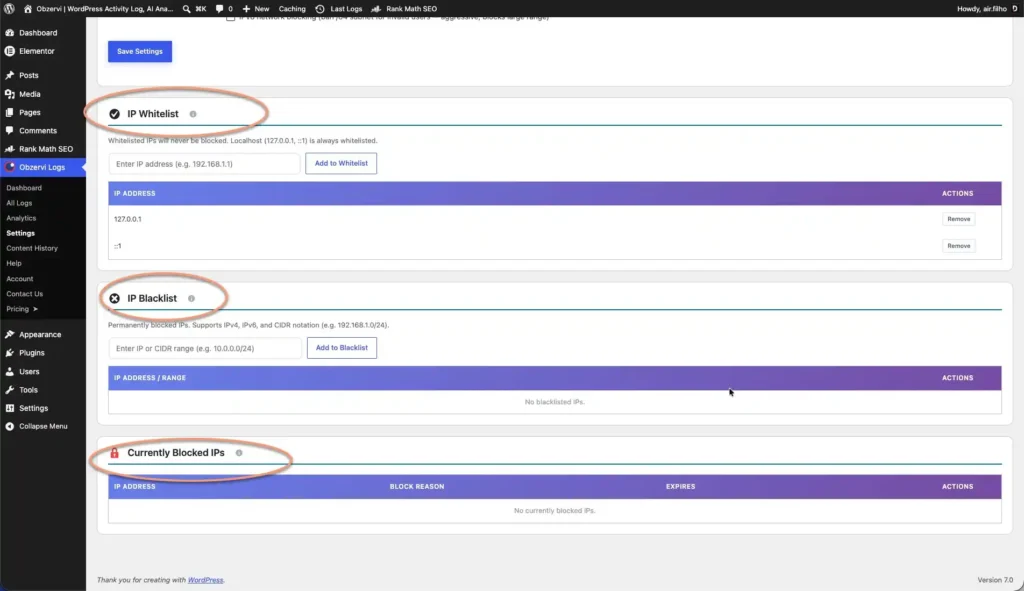Click the 'No blacklisted IPs.' message
This screenshot has height=591, width=1024.
click(x=554, y=402)
